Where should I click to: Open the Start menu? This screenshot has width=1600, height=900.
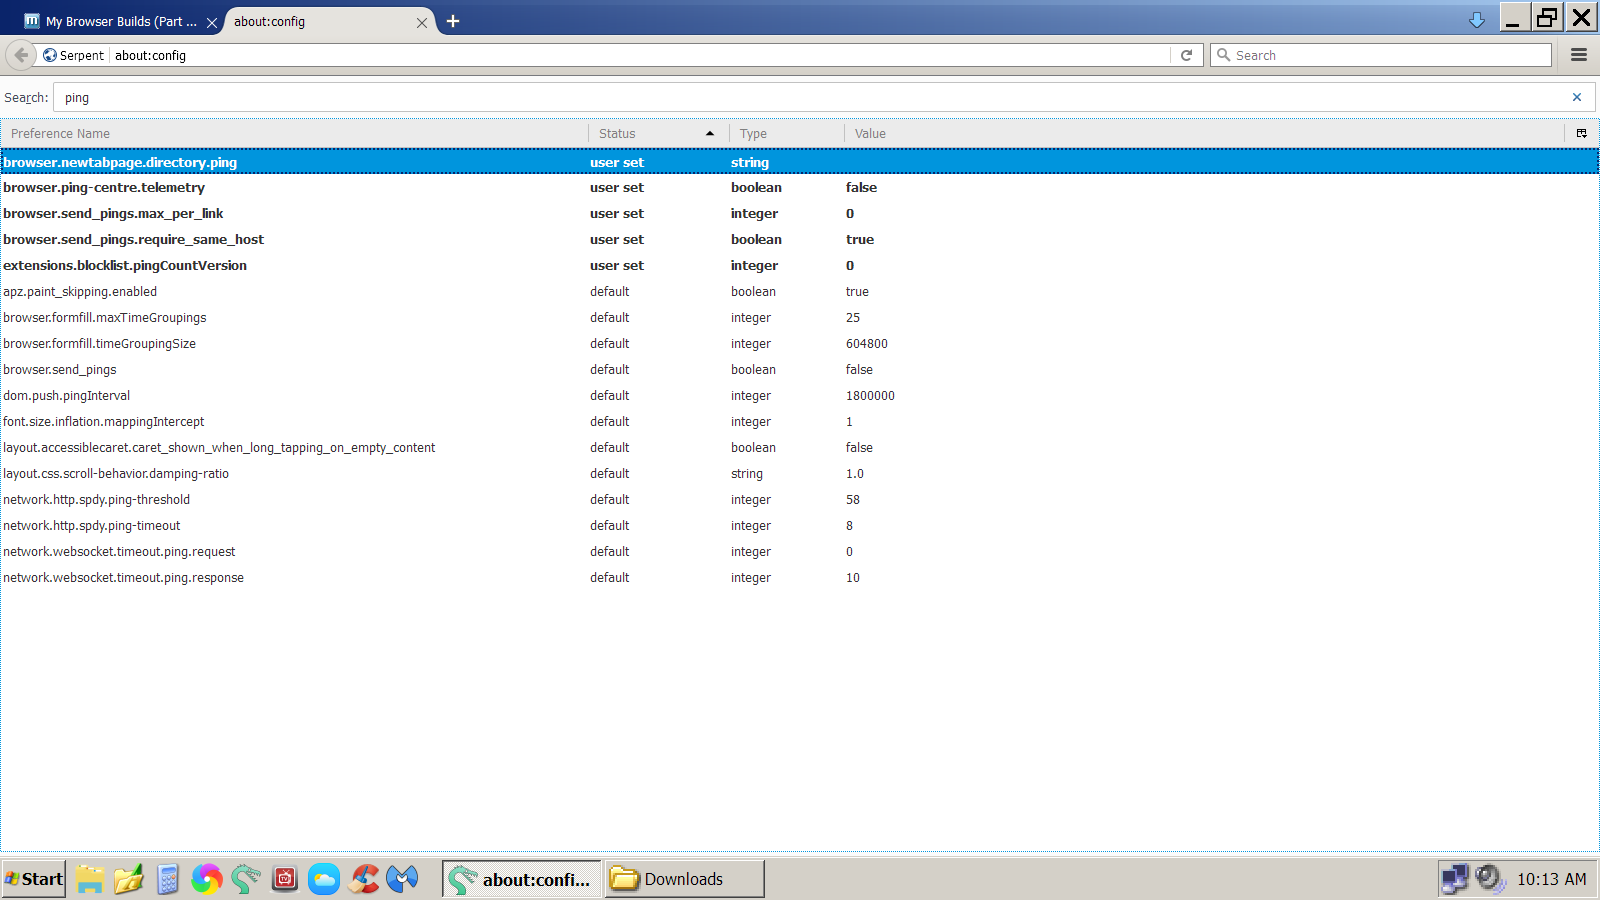tap(34, 879)
